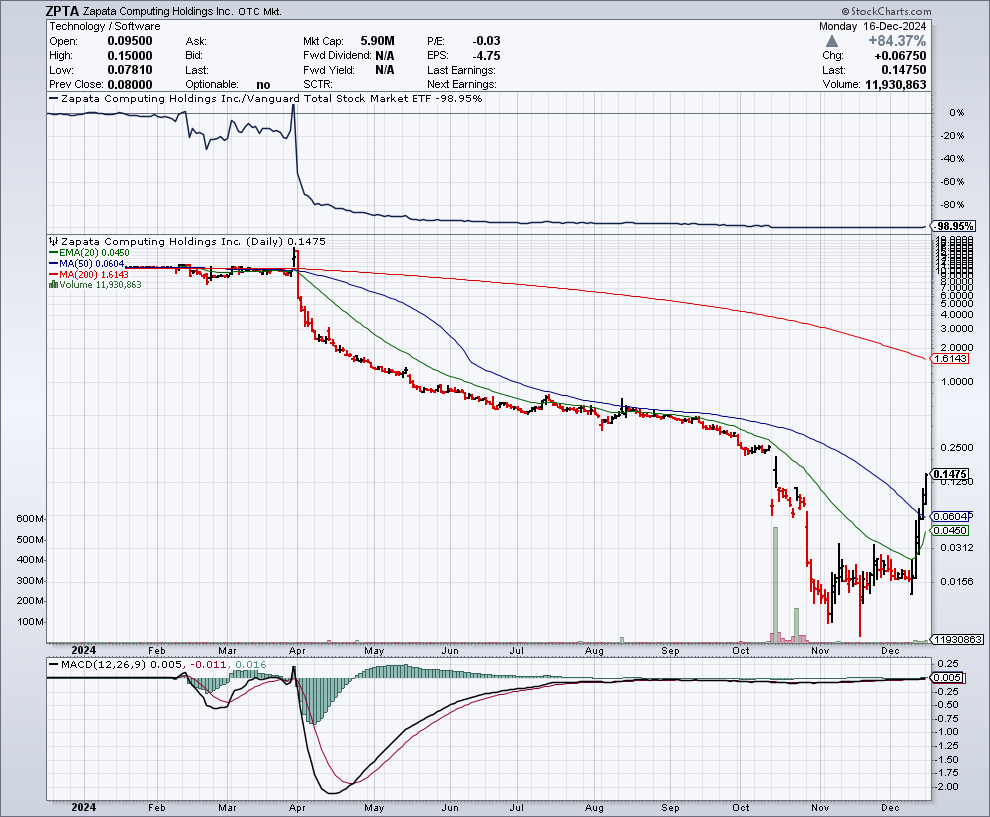Click the MA(50) 0.0604 legend entry
Screen dimensions: 990x817
coord(86,263)
